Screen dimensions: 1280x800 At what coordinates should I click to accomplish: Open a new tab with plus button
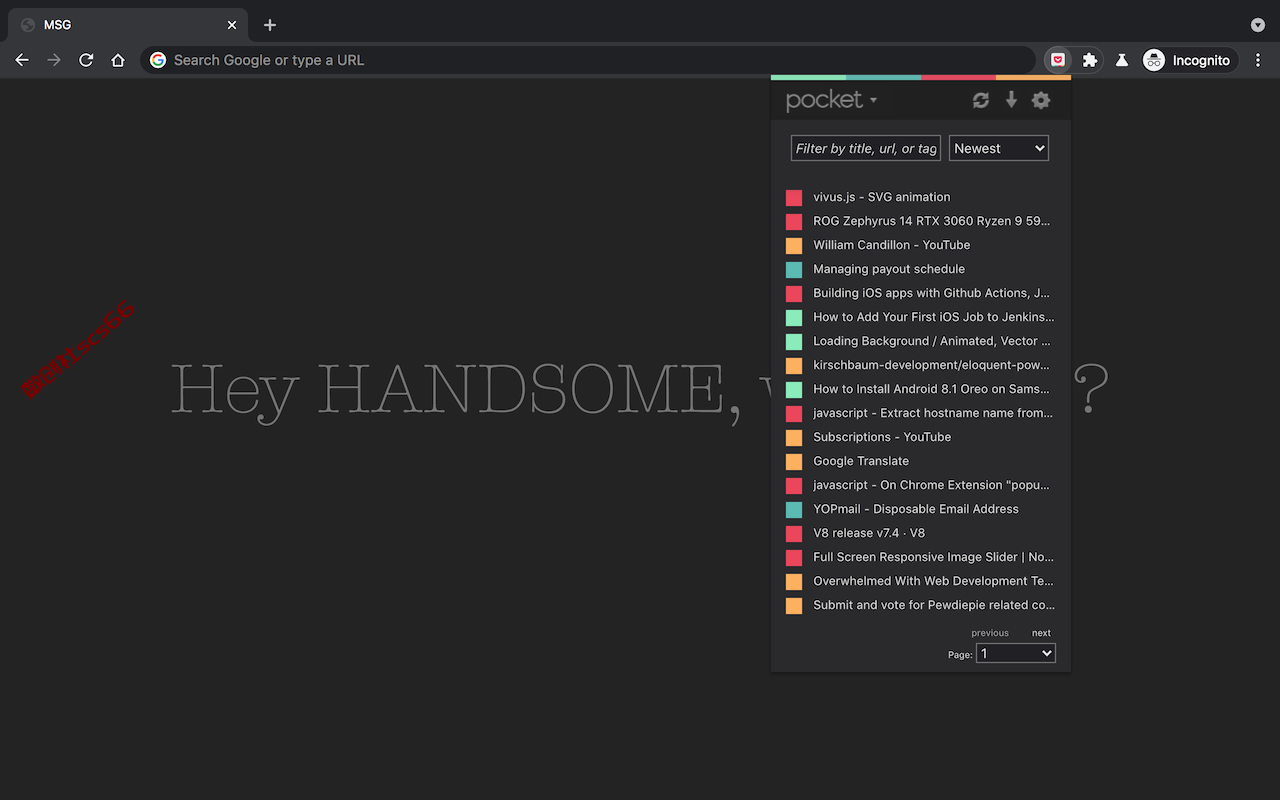(270, 25)
